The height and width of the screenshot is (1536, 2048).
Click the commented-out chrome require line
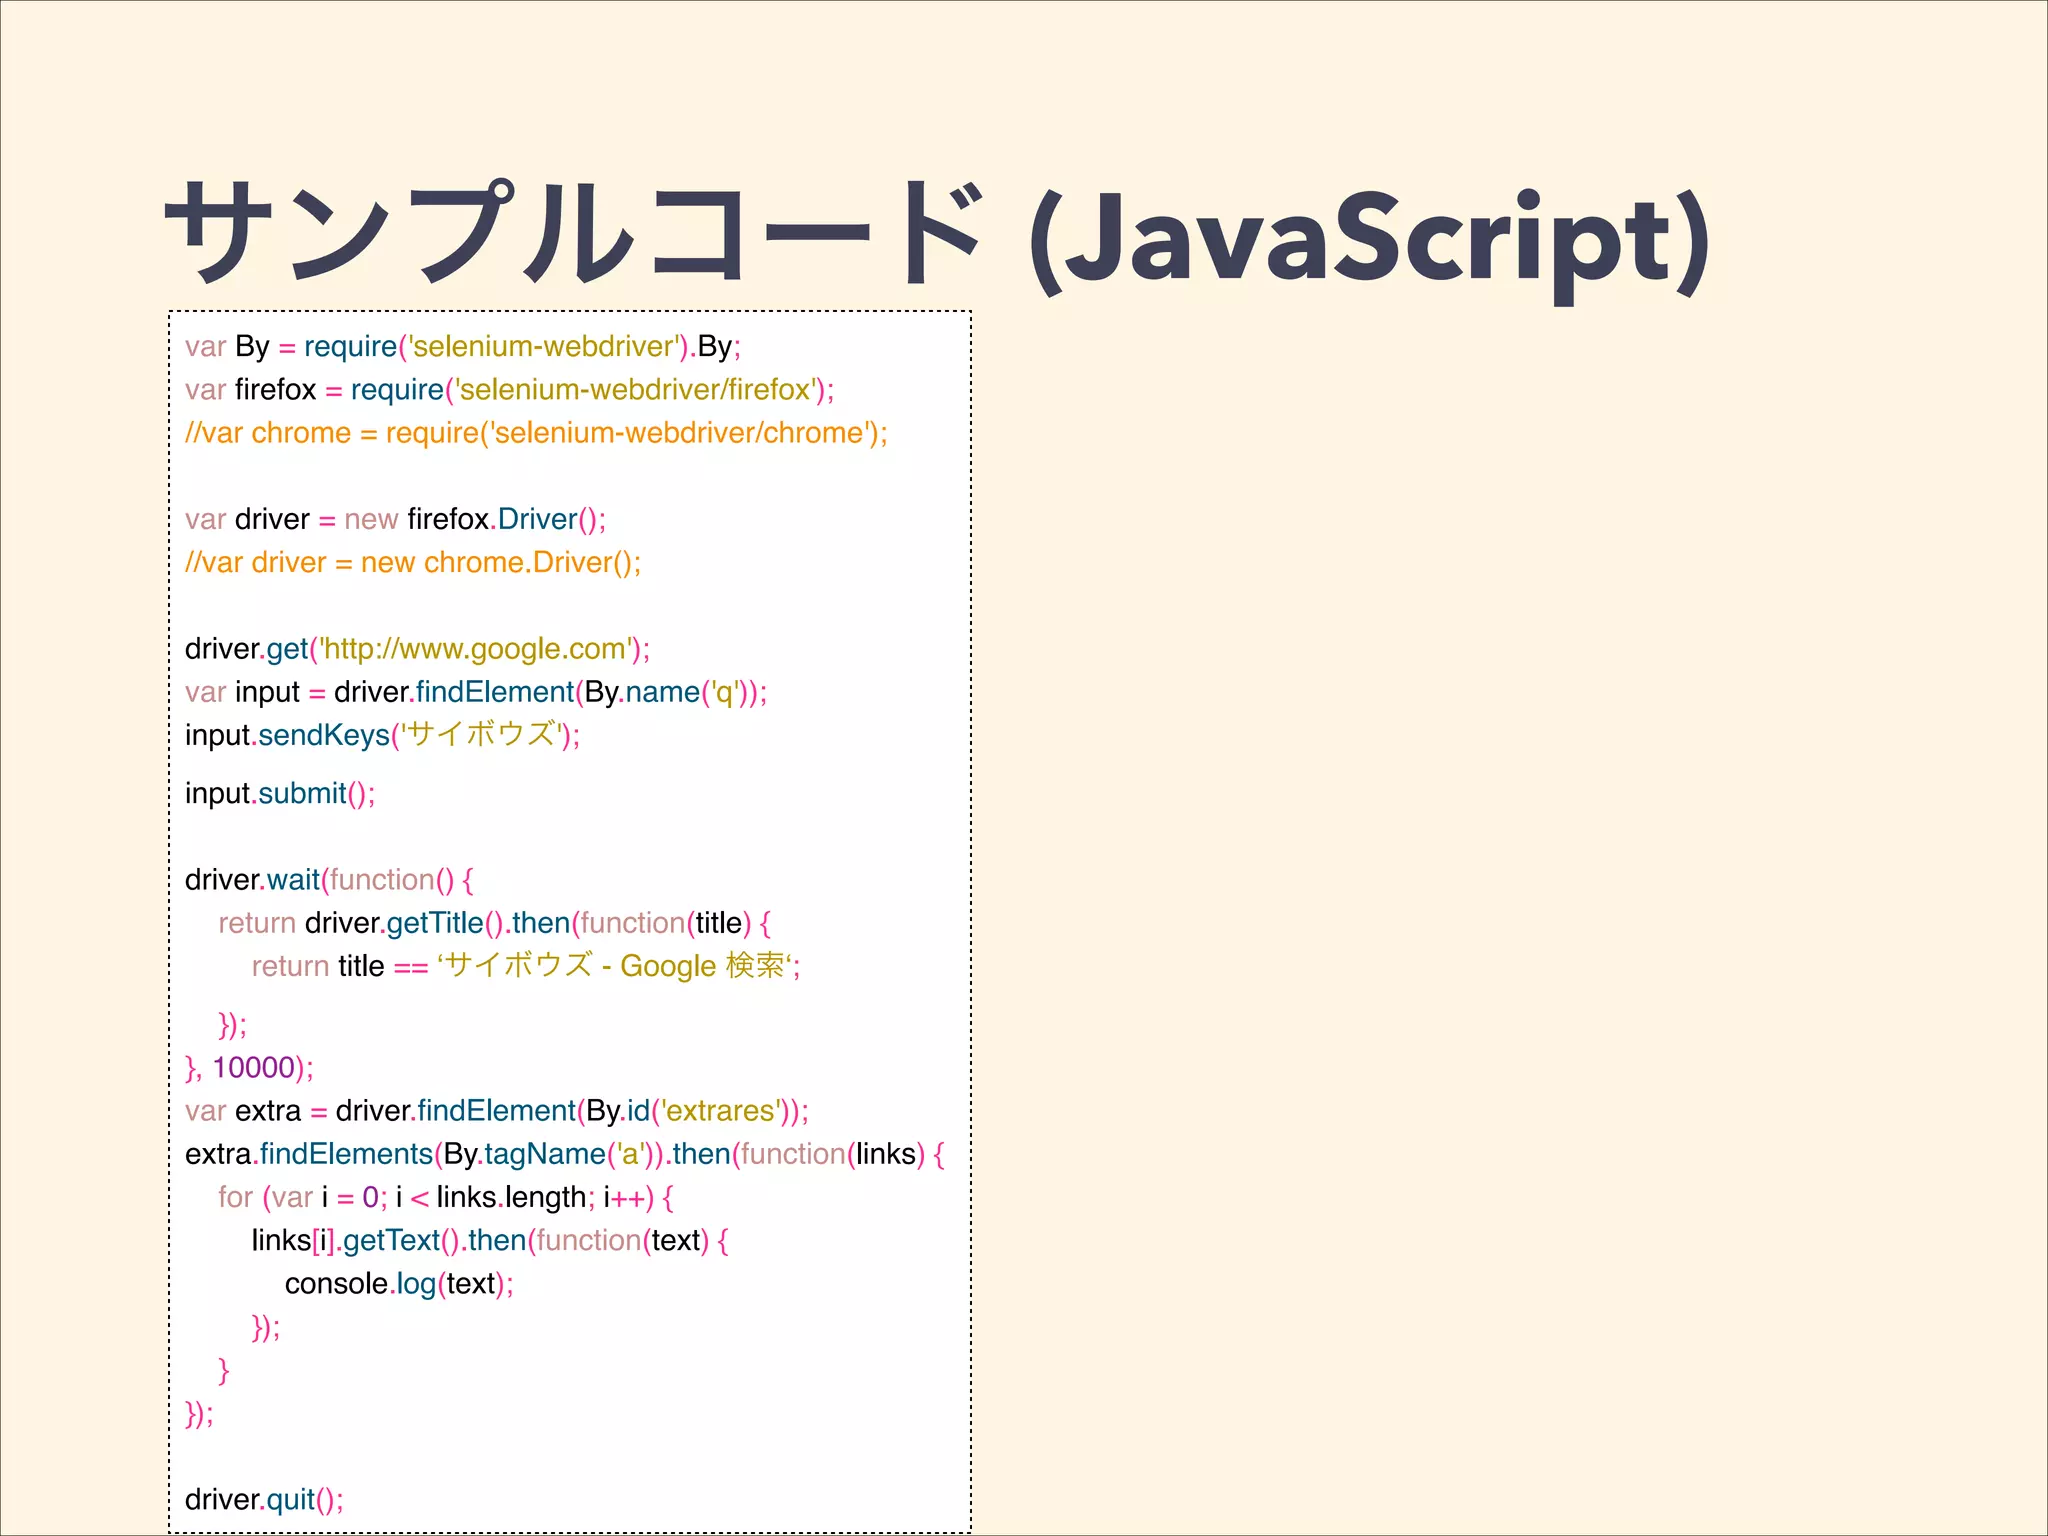tap(536, 433)
